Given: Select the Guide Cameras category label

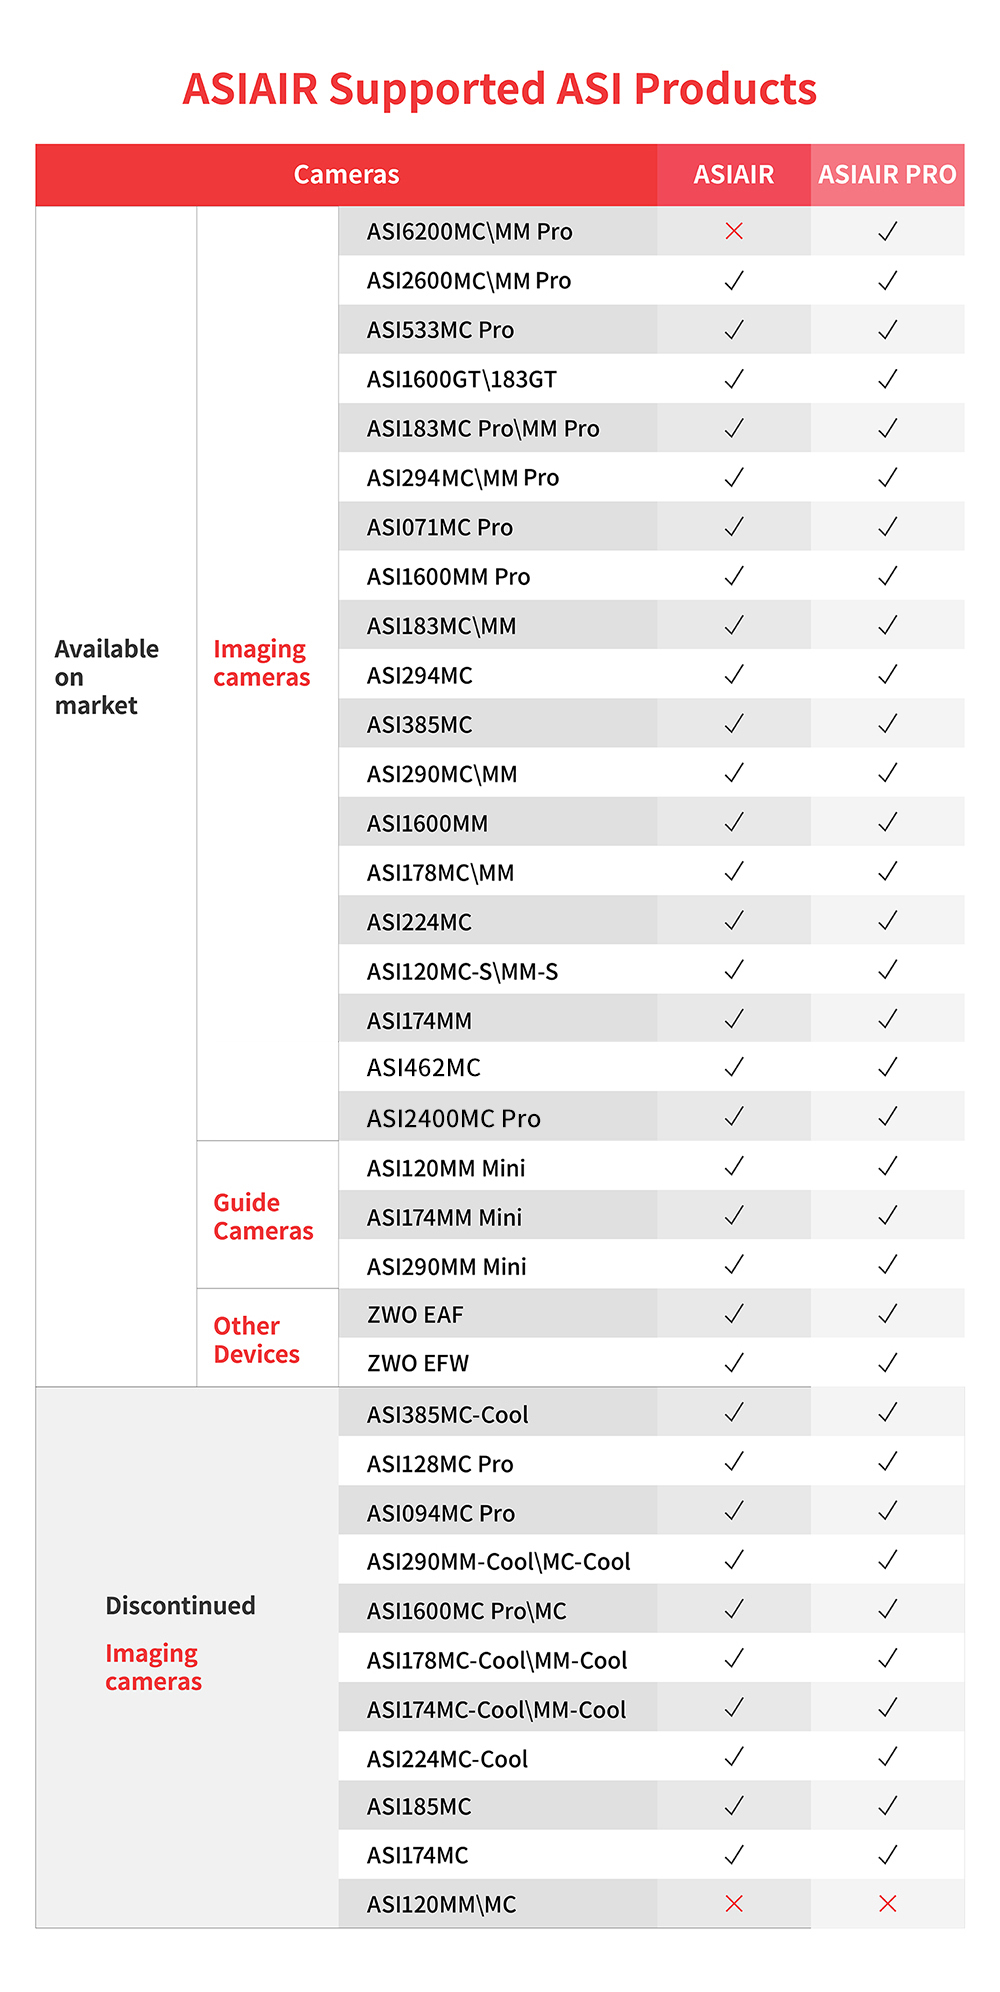Looking at the screenshot, I should pyautogui.click(x=263, y=1216).
